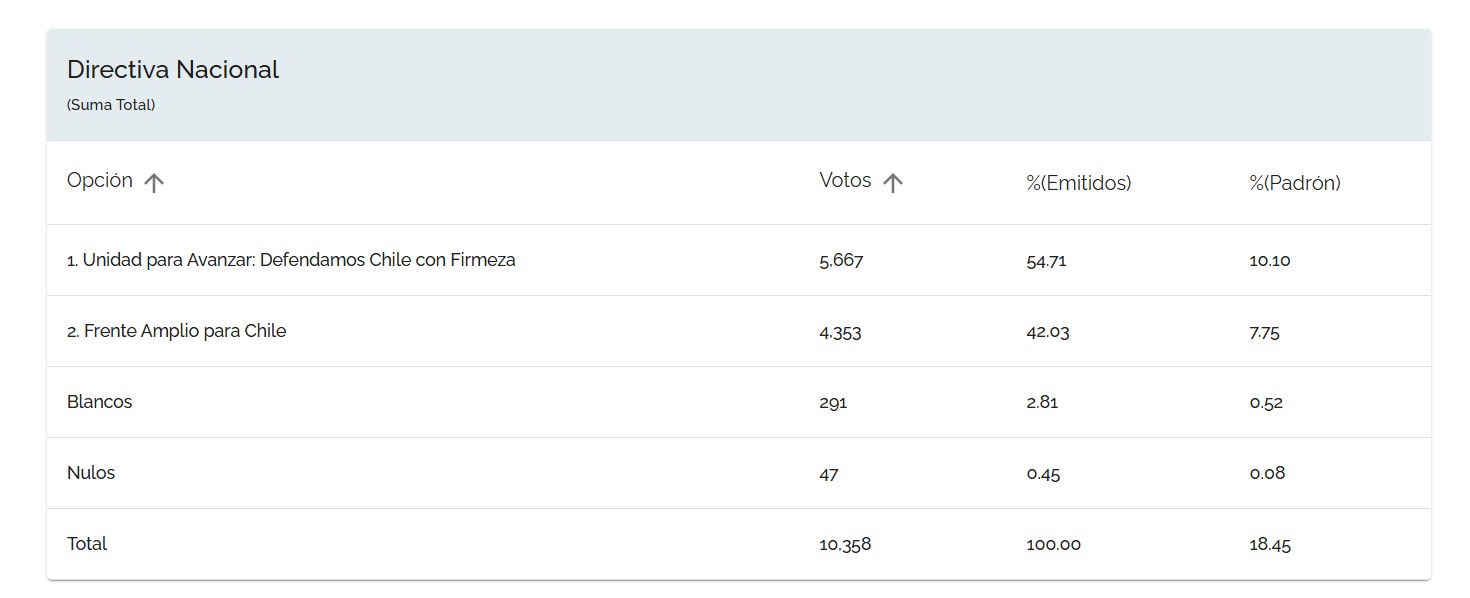This screenshot has height=598, width=1470.
Task: Click the 4,353 votes cell
Action: pyautogui.click(x=840, y=332)
